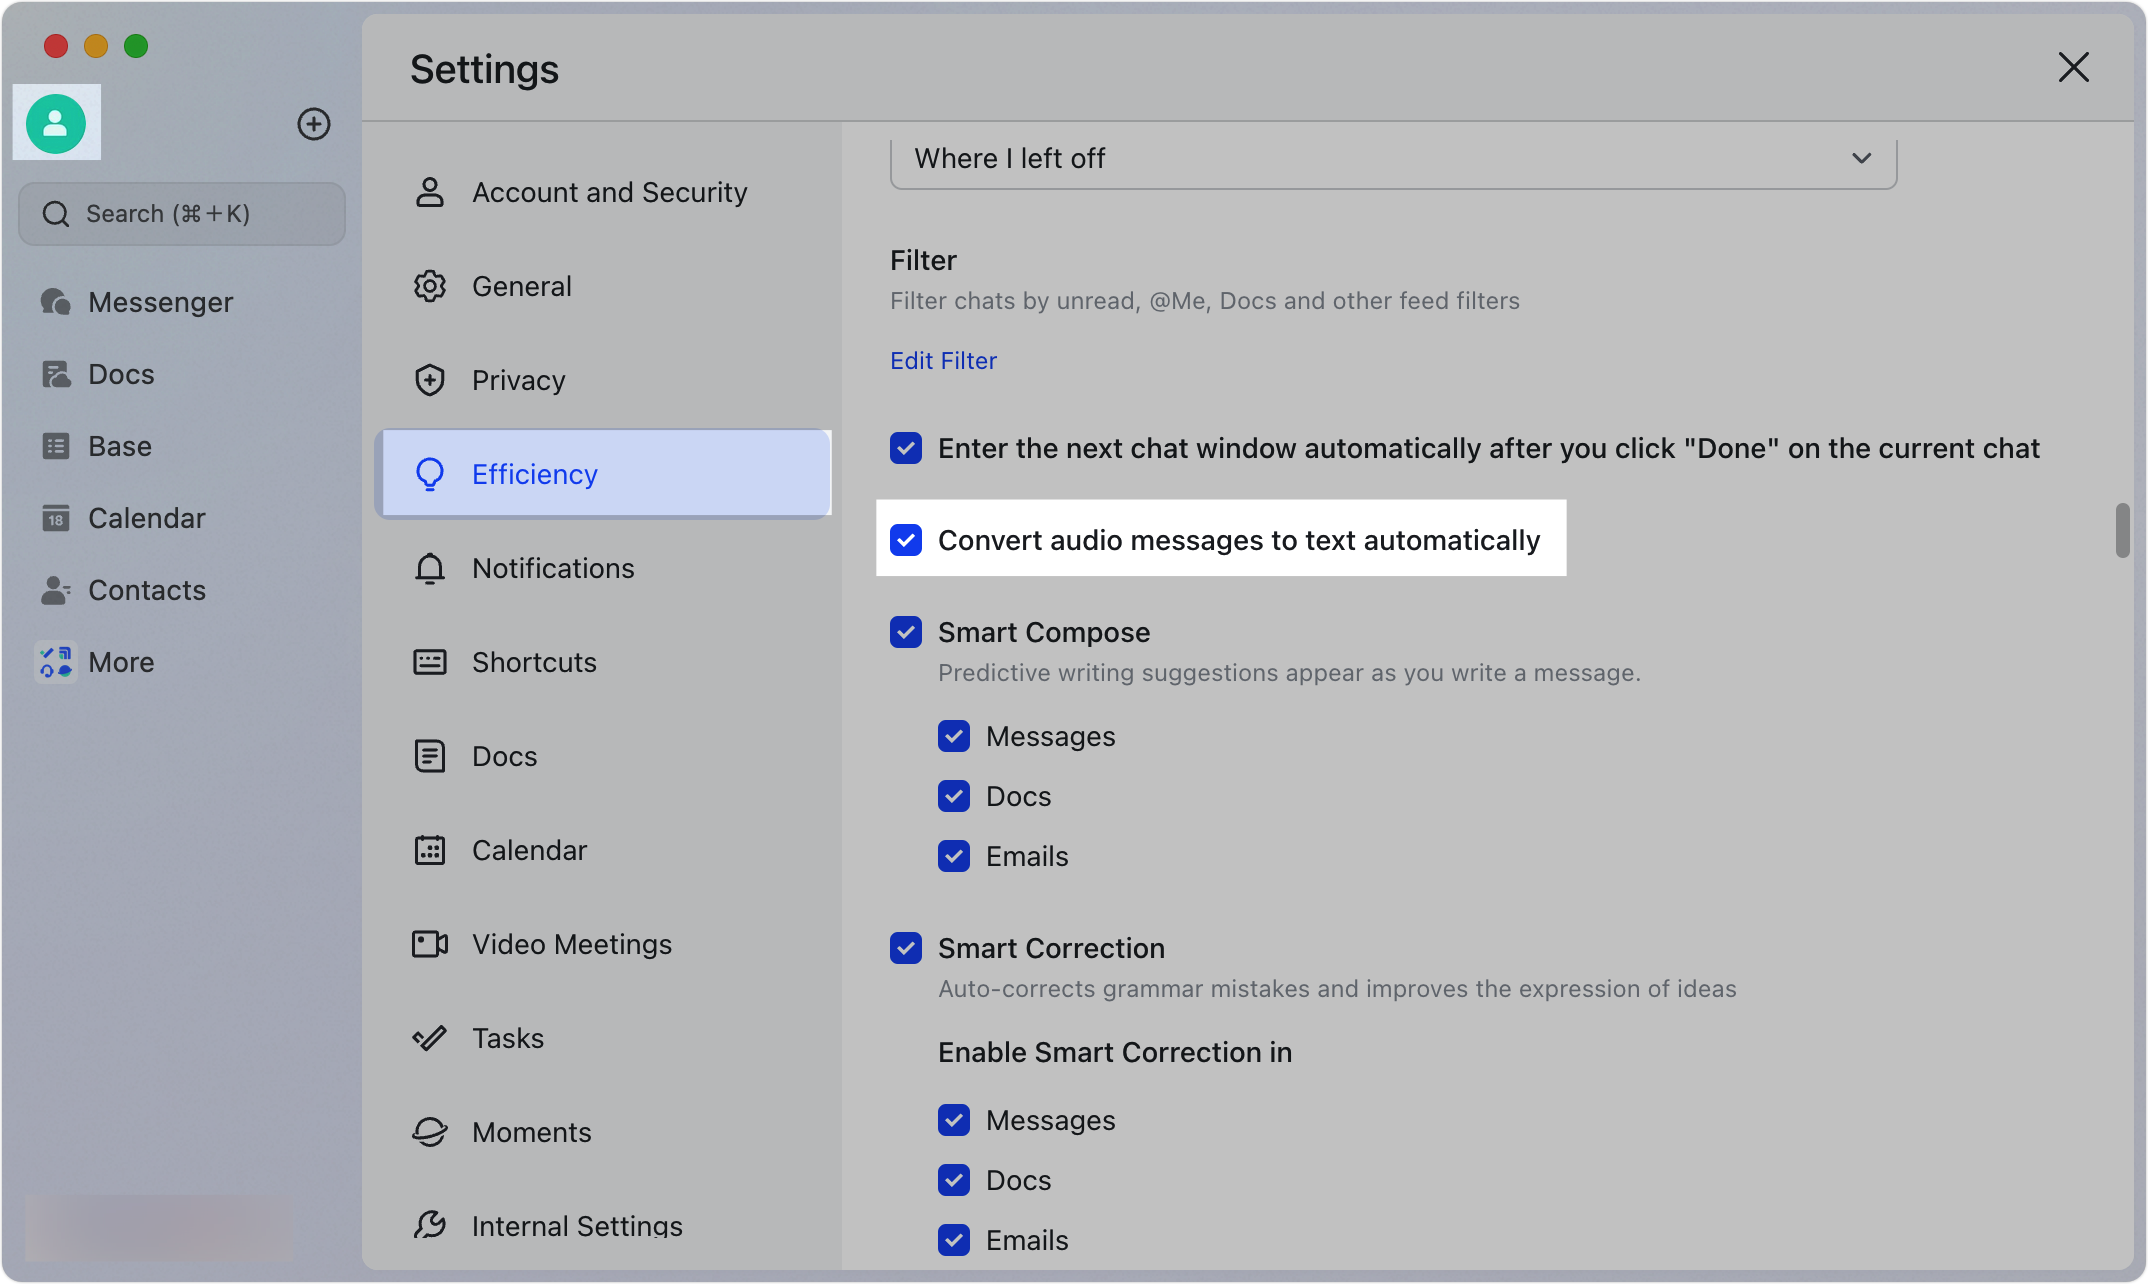2148x1284 pixels.
Task: Uncheck Emails under Enable Smart Correction in
Action: coord(954,1240)
